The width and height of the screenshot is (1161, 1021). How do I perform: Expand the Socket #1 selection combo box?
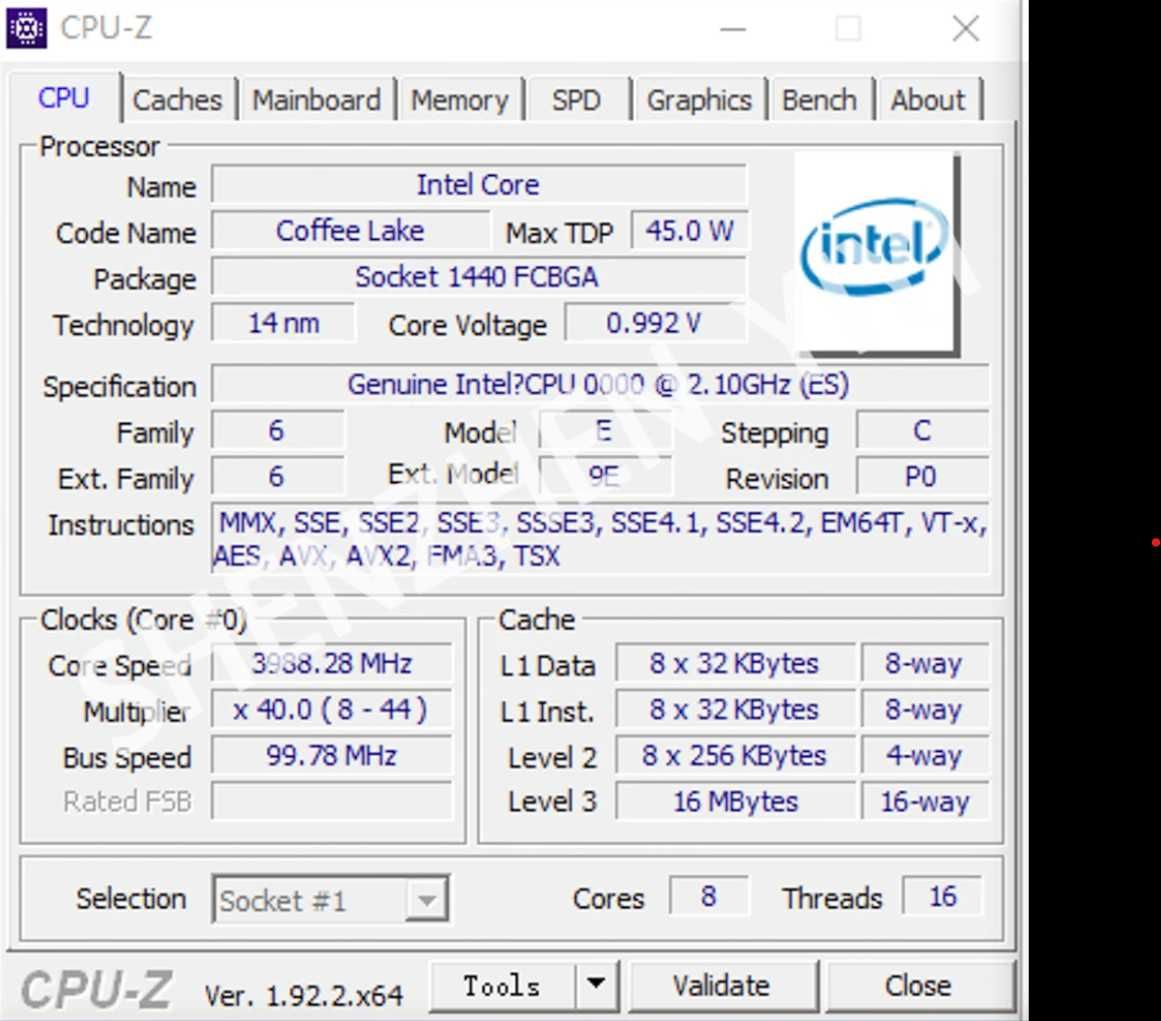pyautogui.click(x=330, y=899)
